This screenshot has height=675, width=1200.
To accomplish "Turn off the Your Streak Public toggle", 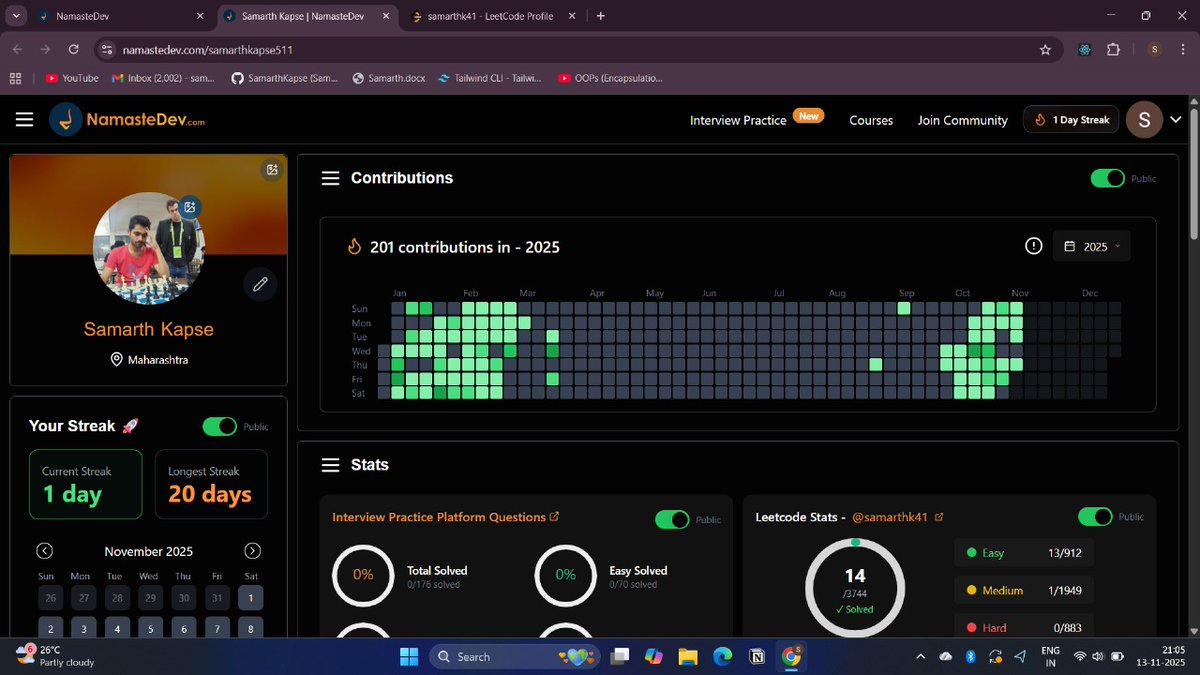I will click(x=219, y=426).
